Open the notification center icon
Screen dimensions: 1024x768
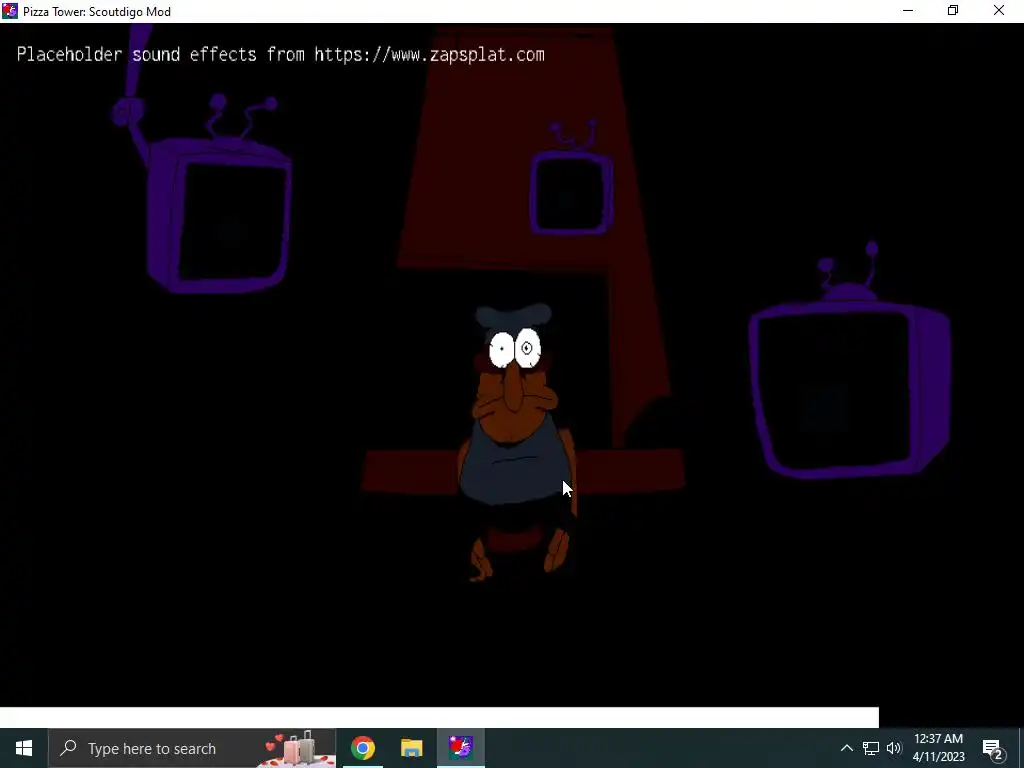[x=992, y=749]
